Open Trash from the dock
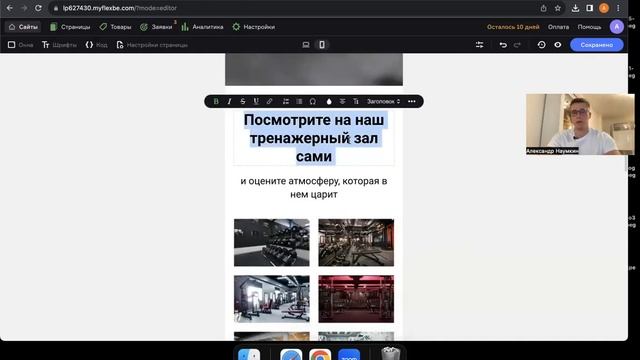 click(391, 353)
